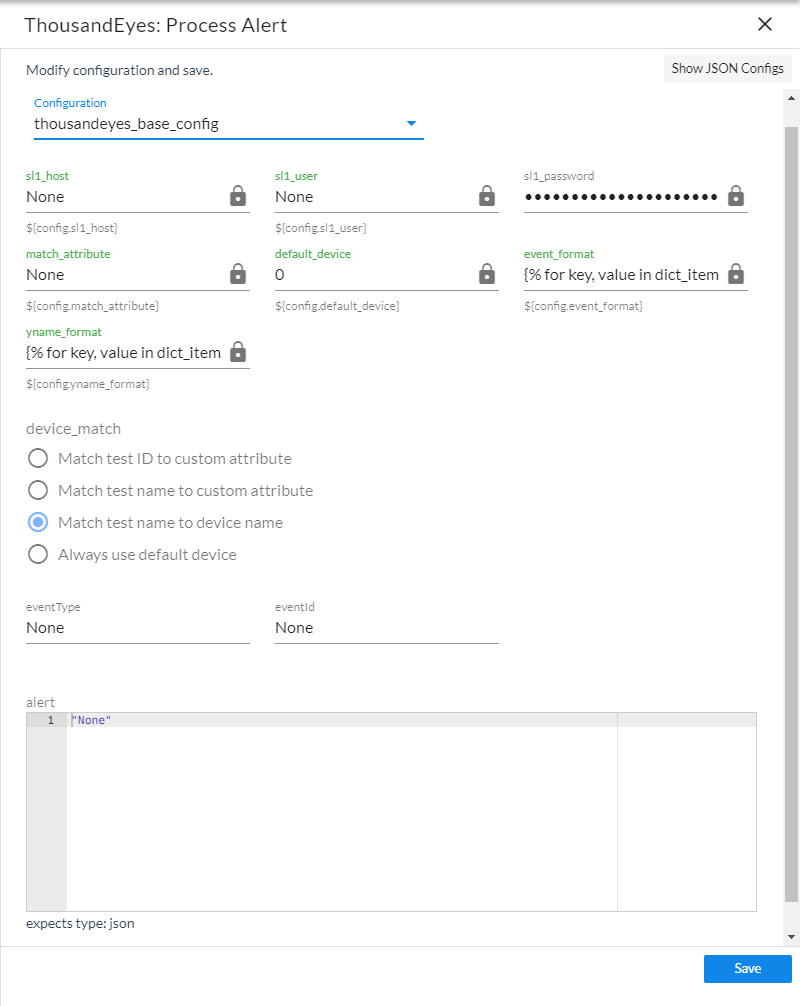Focus the eventType input field
800x1006 pixels.
[138, 628]
